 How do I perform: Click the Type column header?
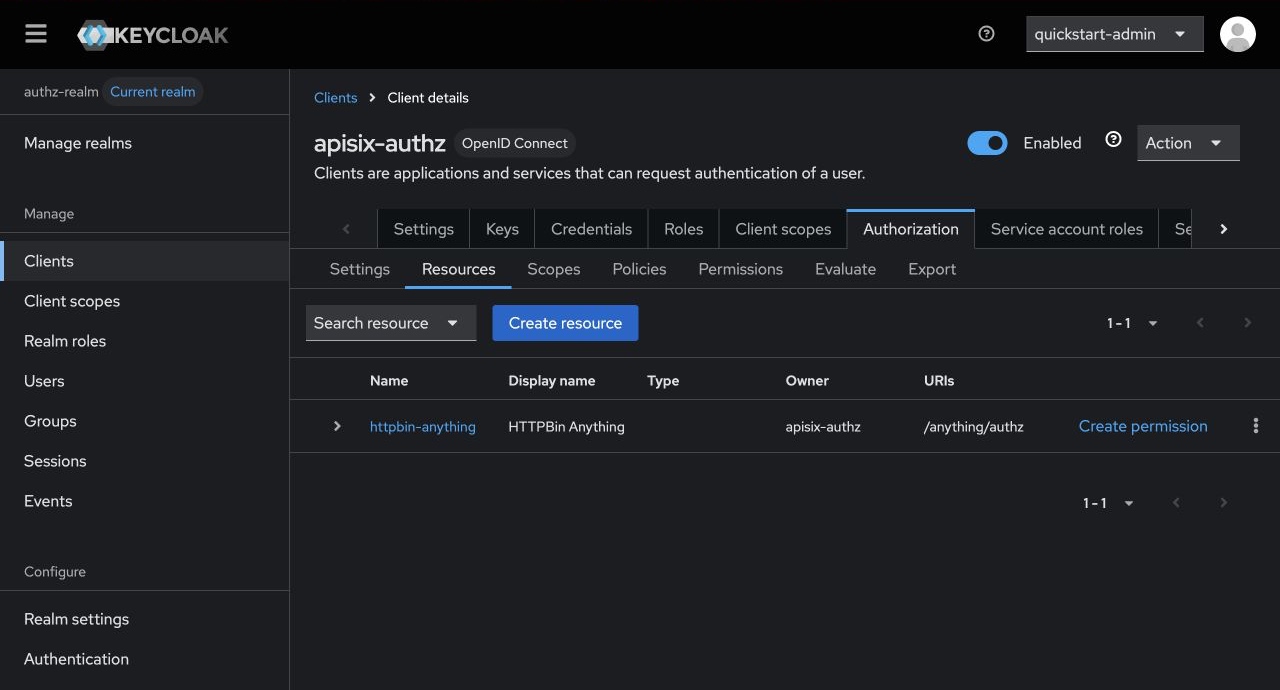663,381
